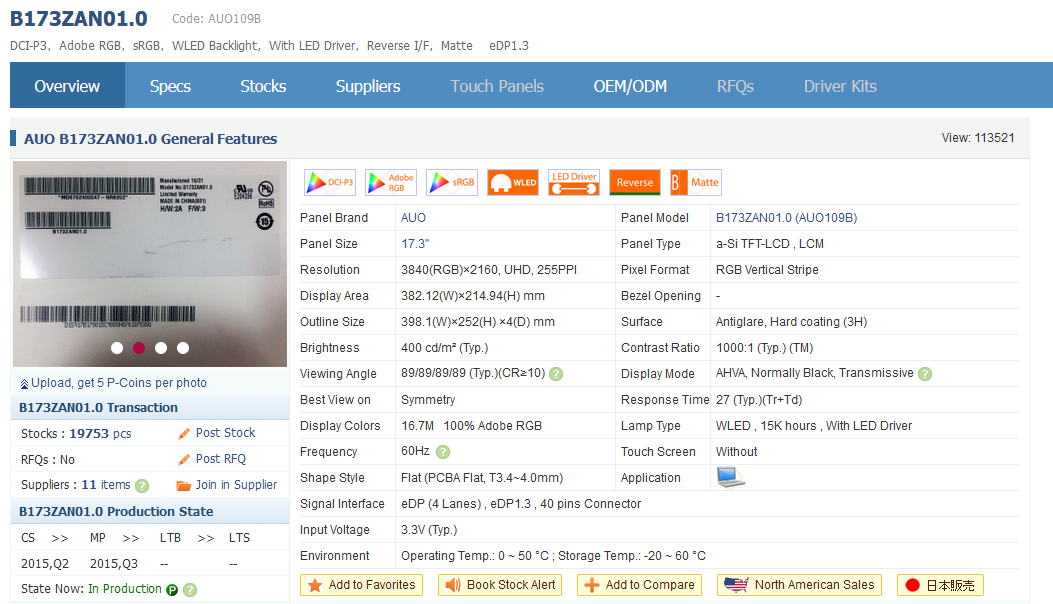Image resolution: width=1053 pixels, height=604 pixels.
Task: Click Book Stock Alert button
Action: [500, 585]
